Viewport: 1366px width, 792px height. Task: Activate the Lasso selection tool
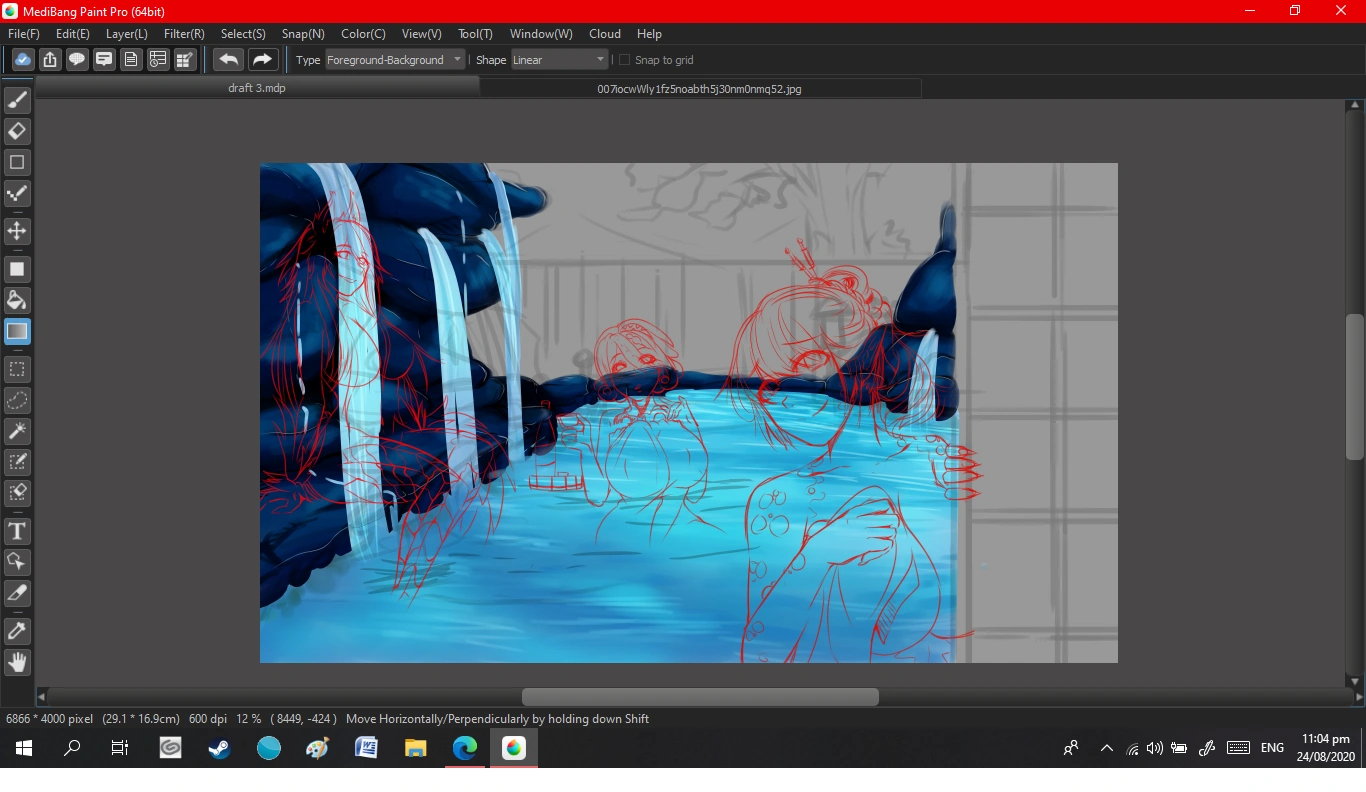pyautogui.click(x=17, y=400)
